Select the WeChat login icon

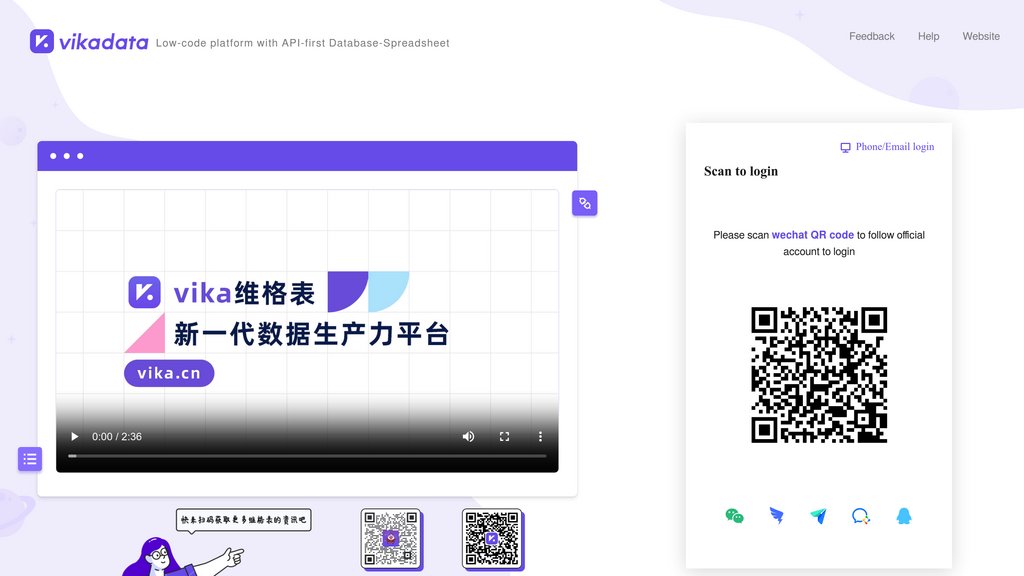click(x=735, y=516)
